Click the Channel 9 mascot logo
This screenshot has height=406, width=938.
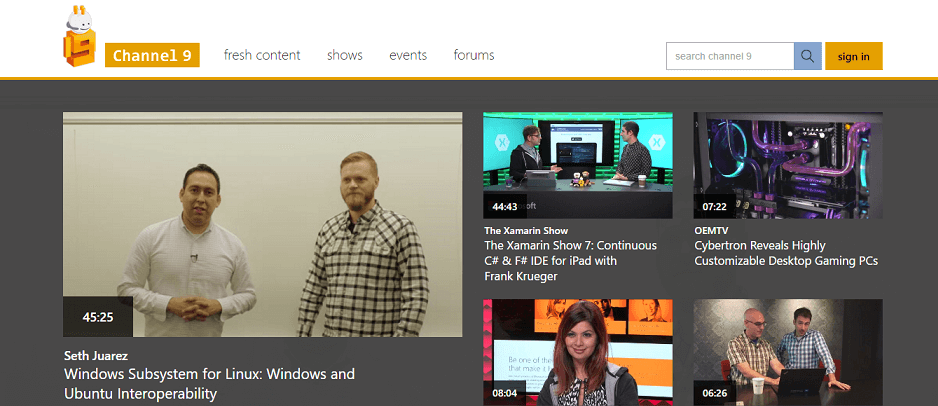pos(81,36)
